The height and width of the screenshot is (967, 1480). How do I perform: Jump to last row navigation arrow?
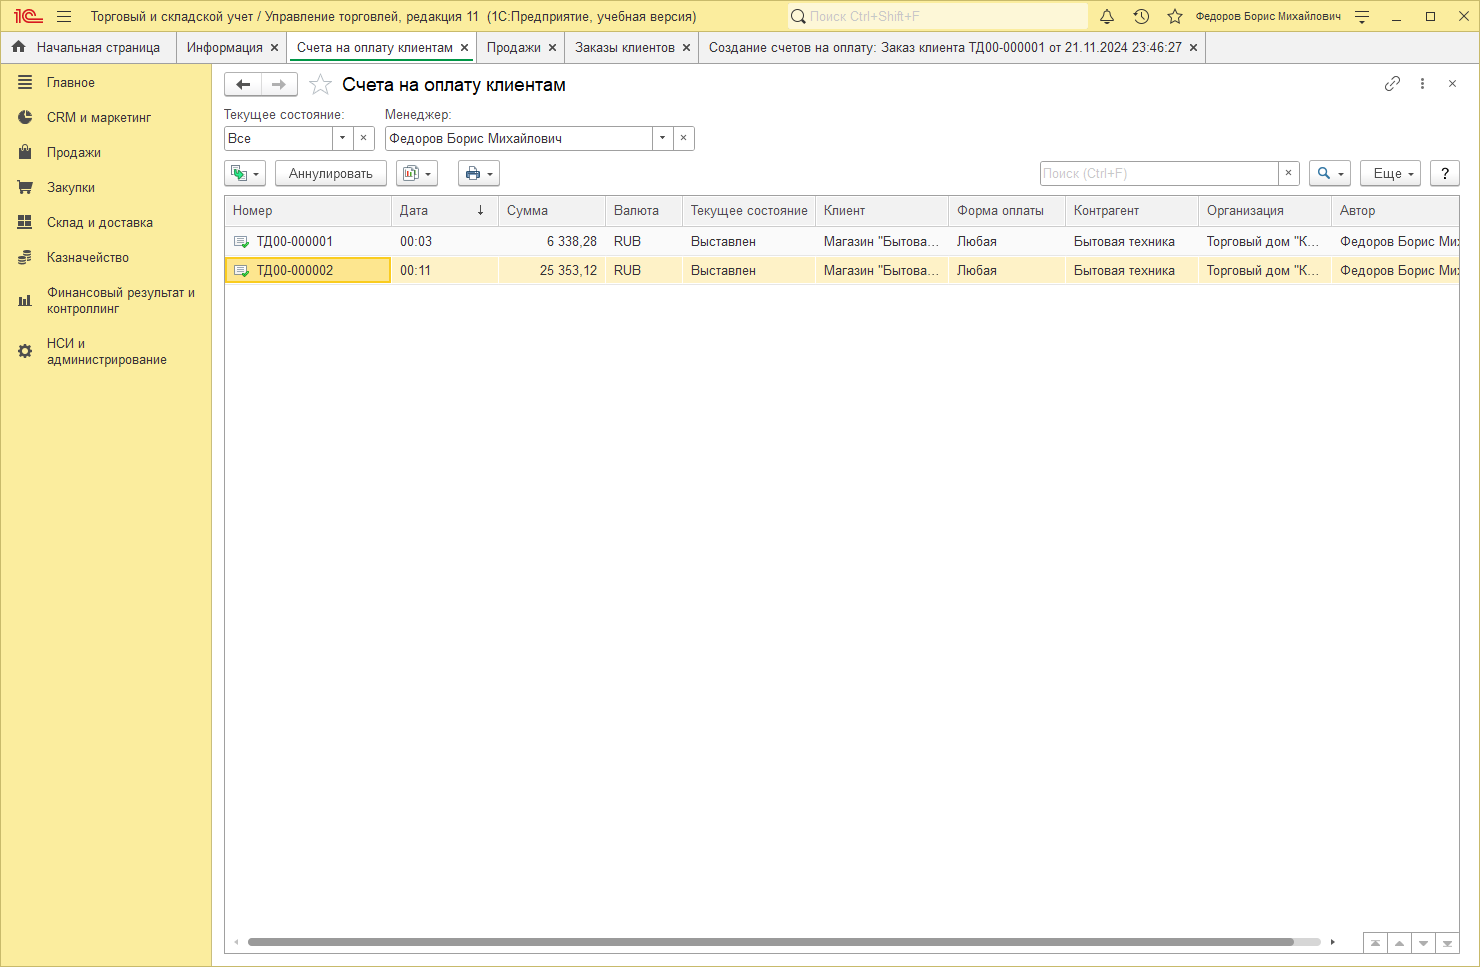pos(1447,943)
